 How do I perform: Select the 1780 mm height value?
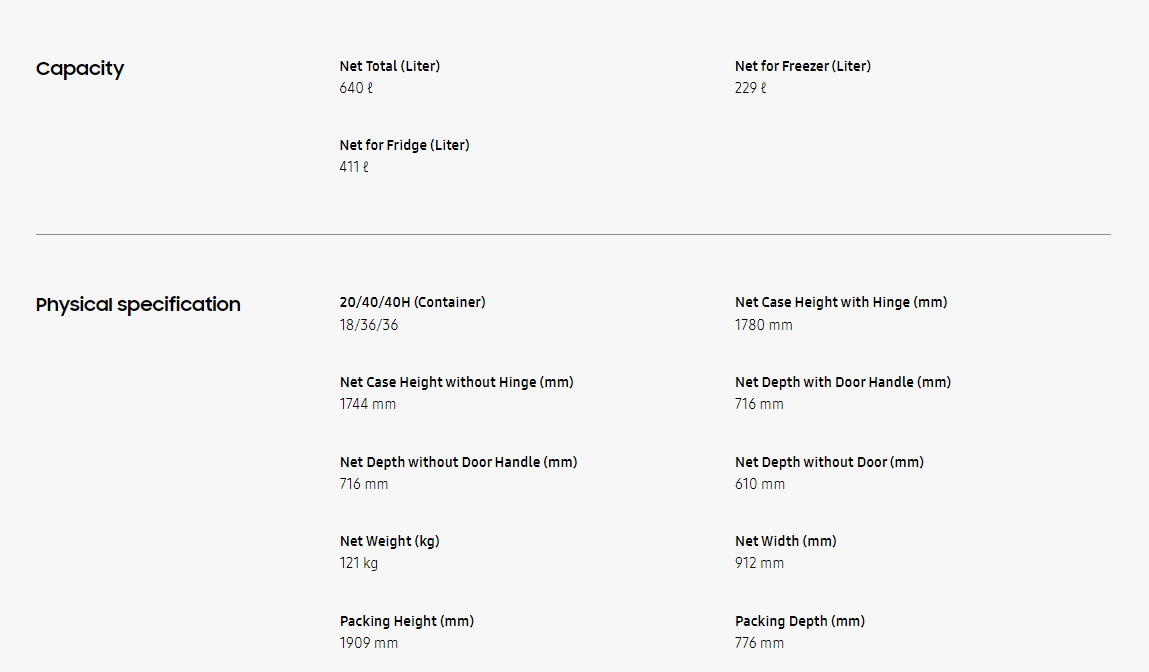[x=764, y=325]
